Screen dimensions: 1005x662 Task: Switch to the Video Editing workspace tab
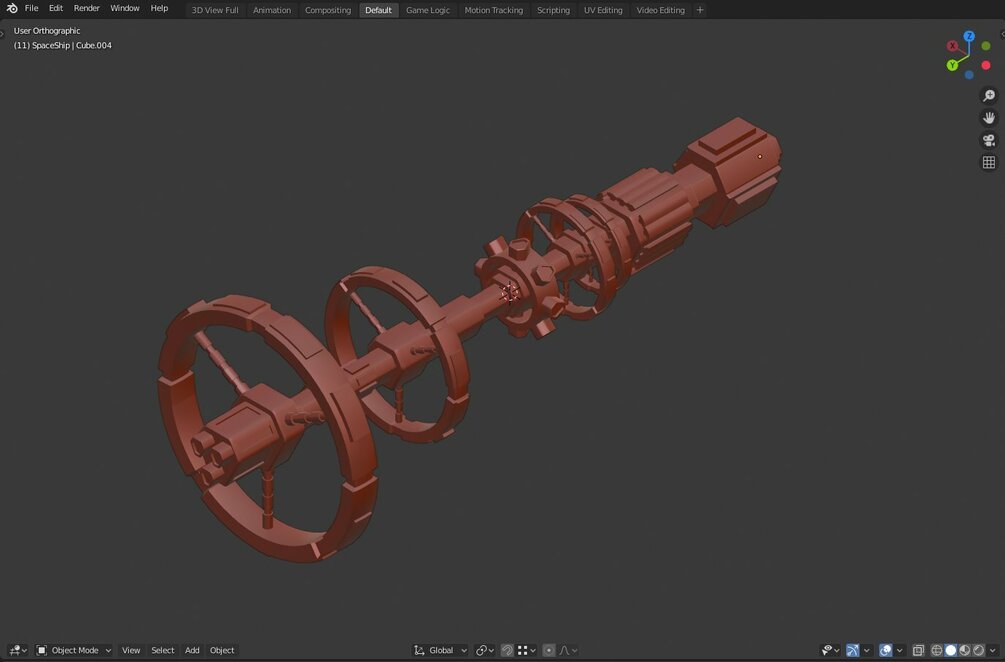(x=660, y=10)
